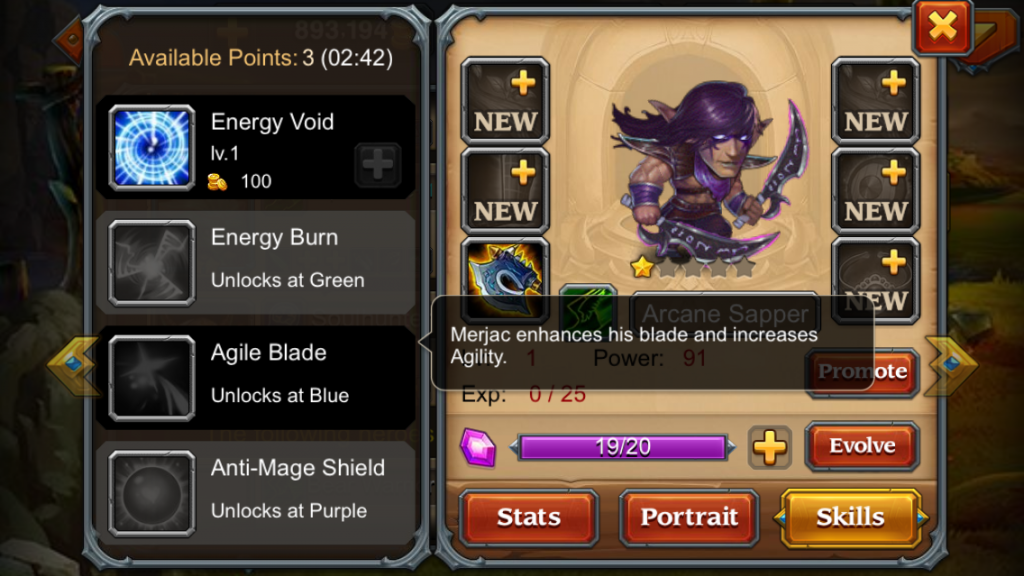1024x576 pixels.
Task: Click the Evolve button
Action: tap(862, 446)
